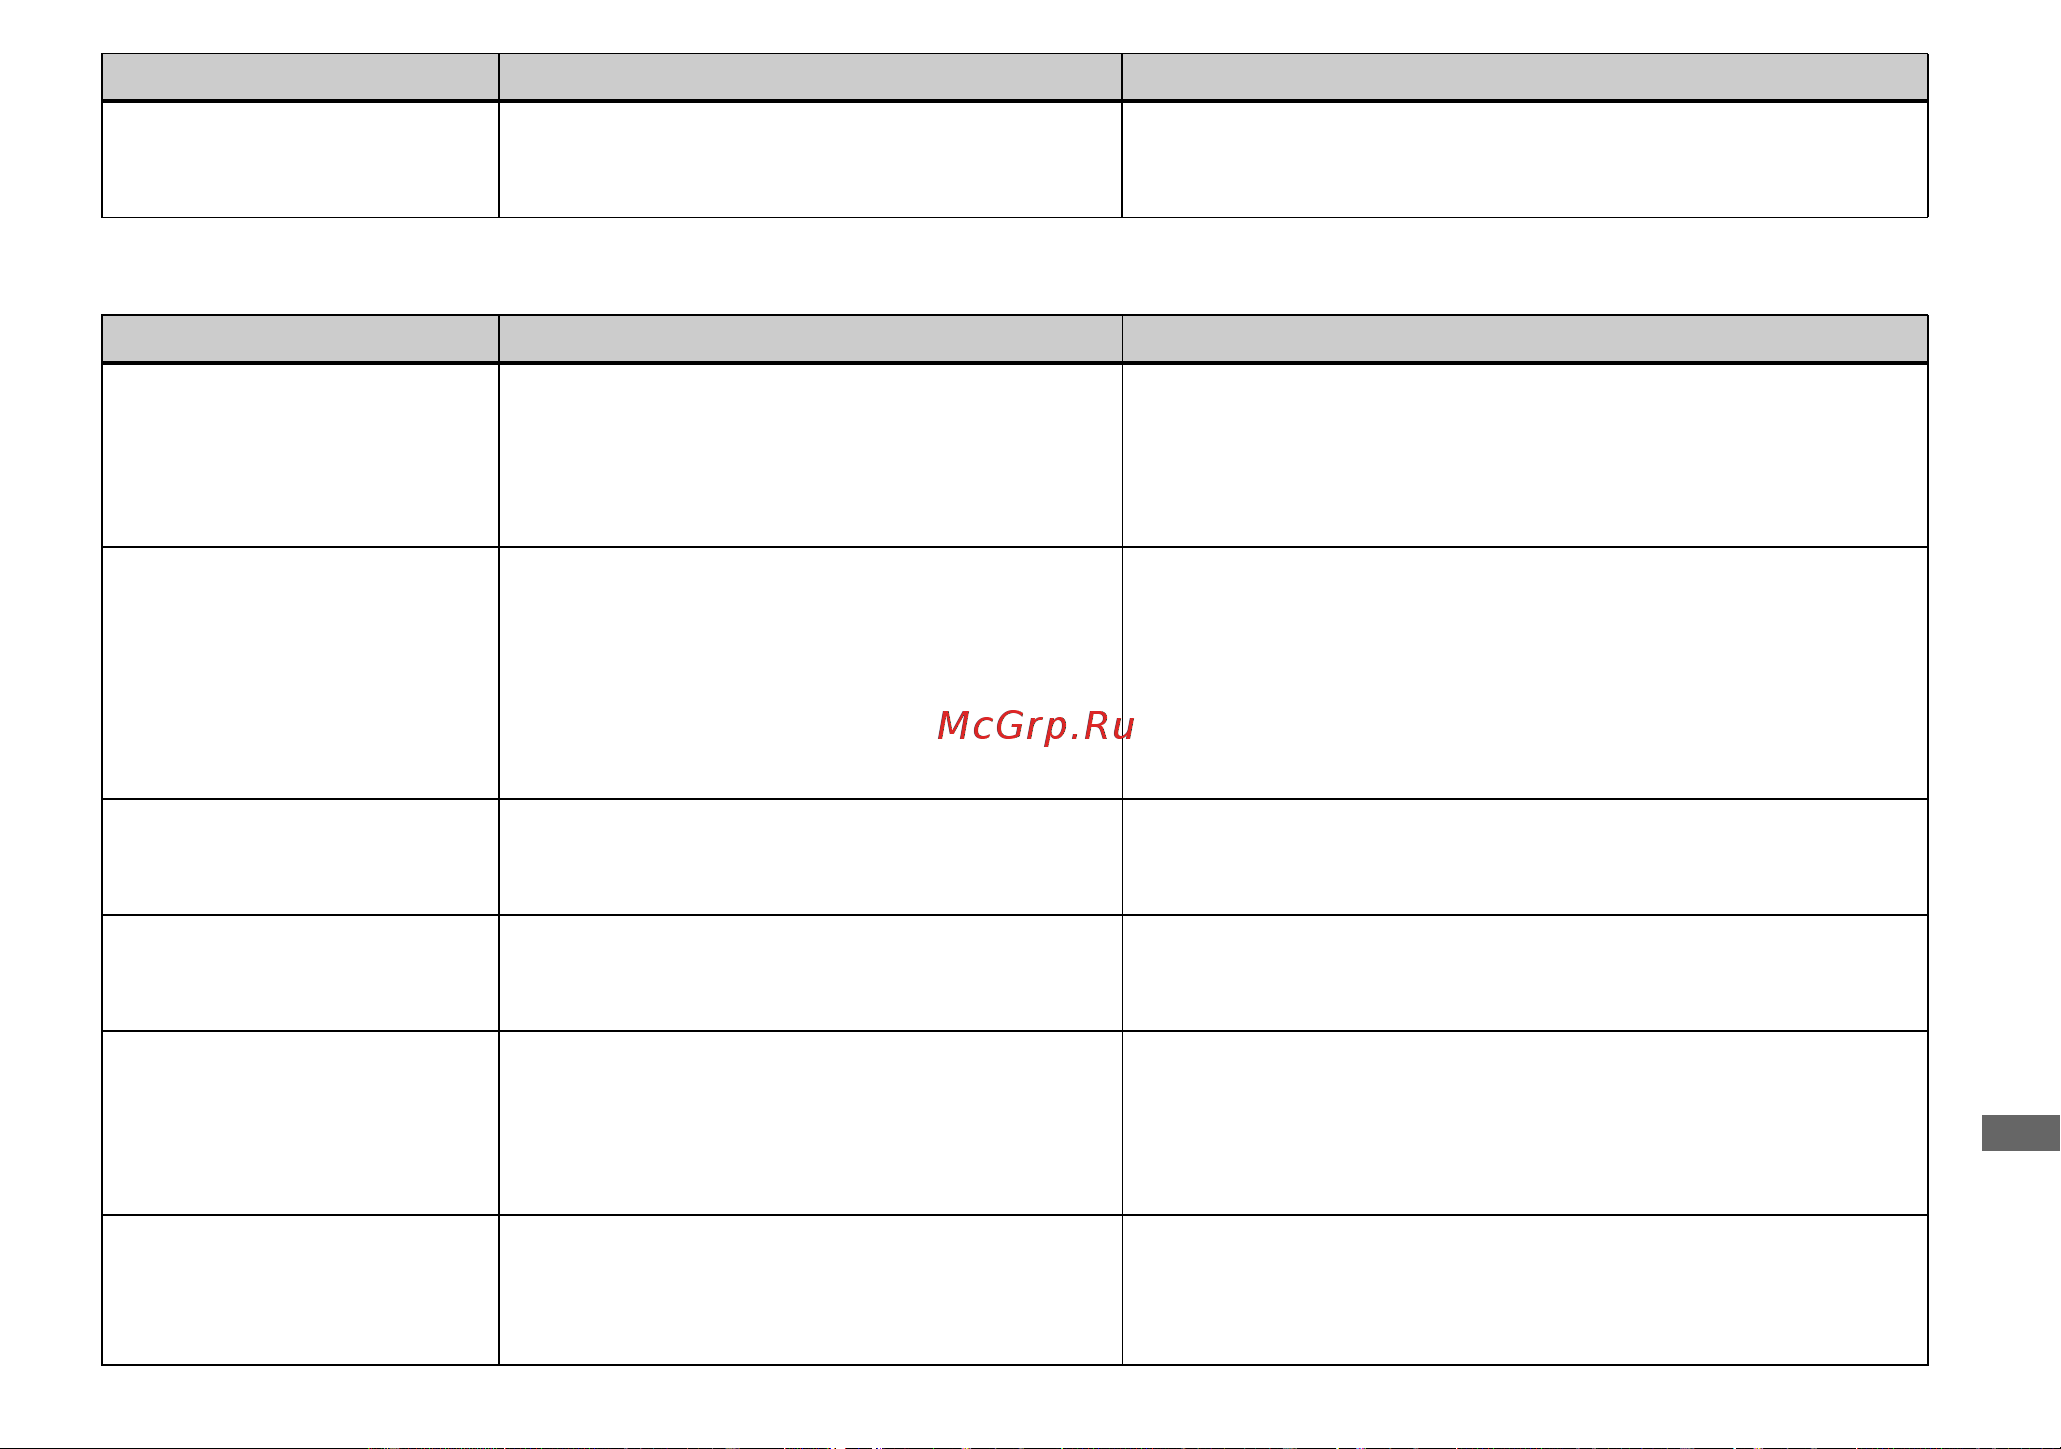Select lower table second body row, middle cell
Screen dimensions: 2061x1449
pyautogui.click(x=810, y=673)
